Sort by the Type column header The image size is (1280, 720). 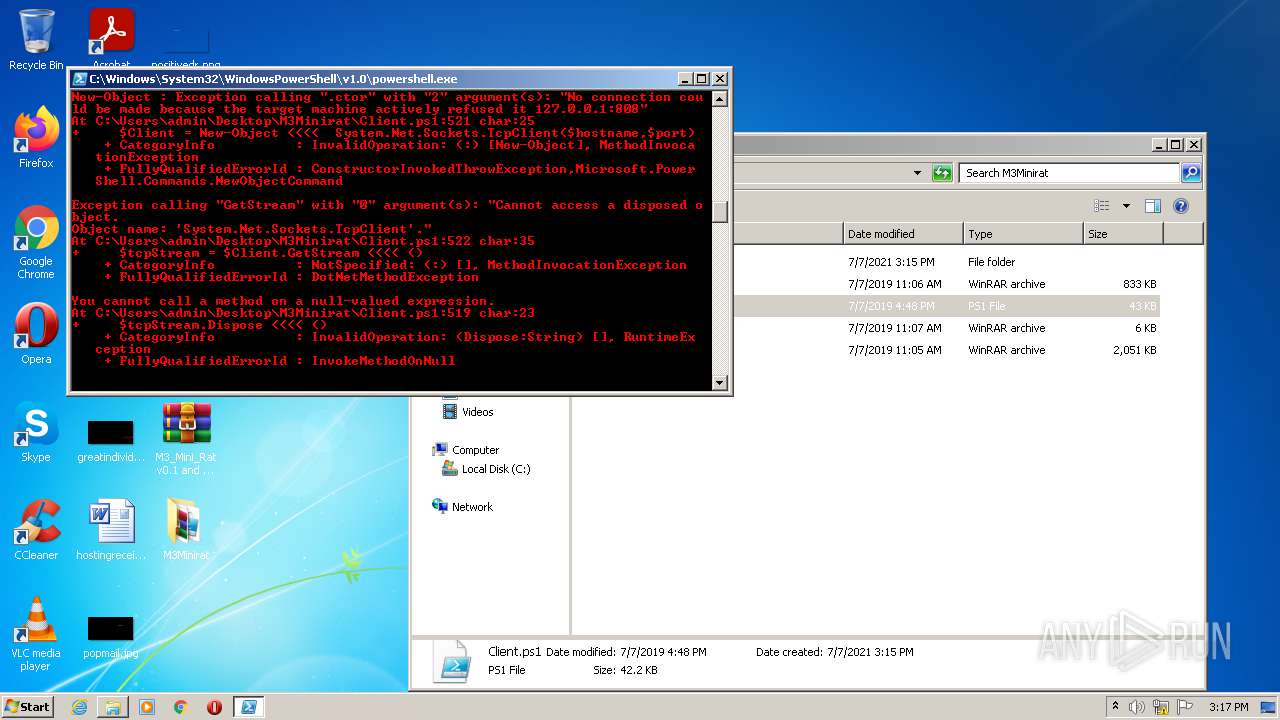click(x=1023, y=234)
